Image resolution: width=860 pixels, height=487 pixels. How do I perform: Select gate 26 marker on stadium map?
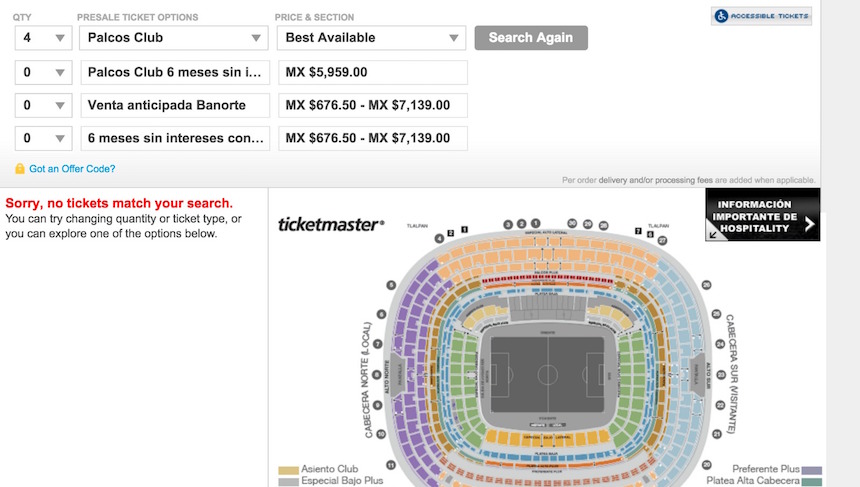coord(706,285)
